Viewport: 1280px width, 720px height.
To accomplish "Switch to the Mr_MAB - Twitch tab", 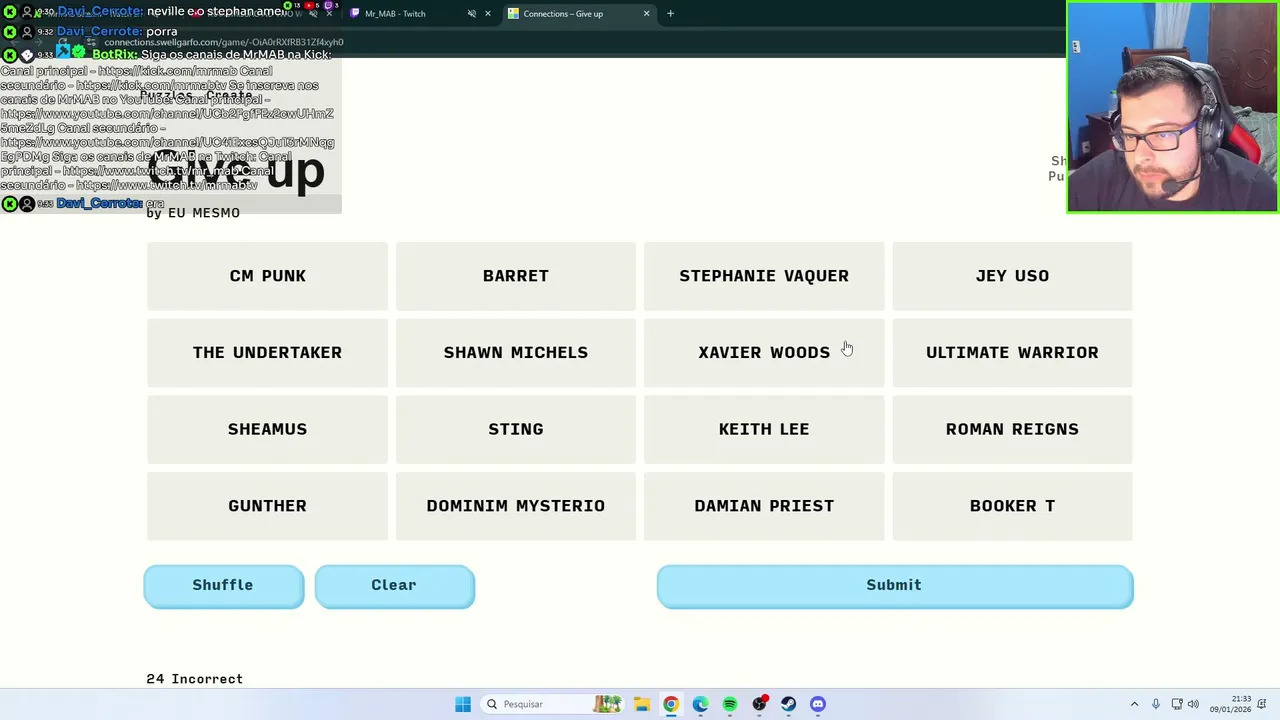I will [420, 13].
